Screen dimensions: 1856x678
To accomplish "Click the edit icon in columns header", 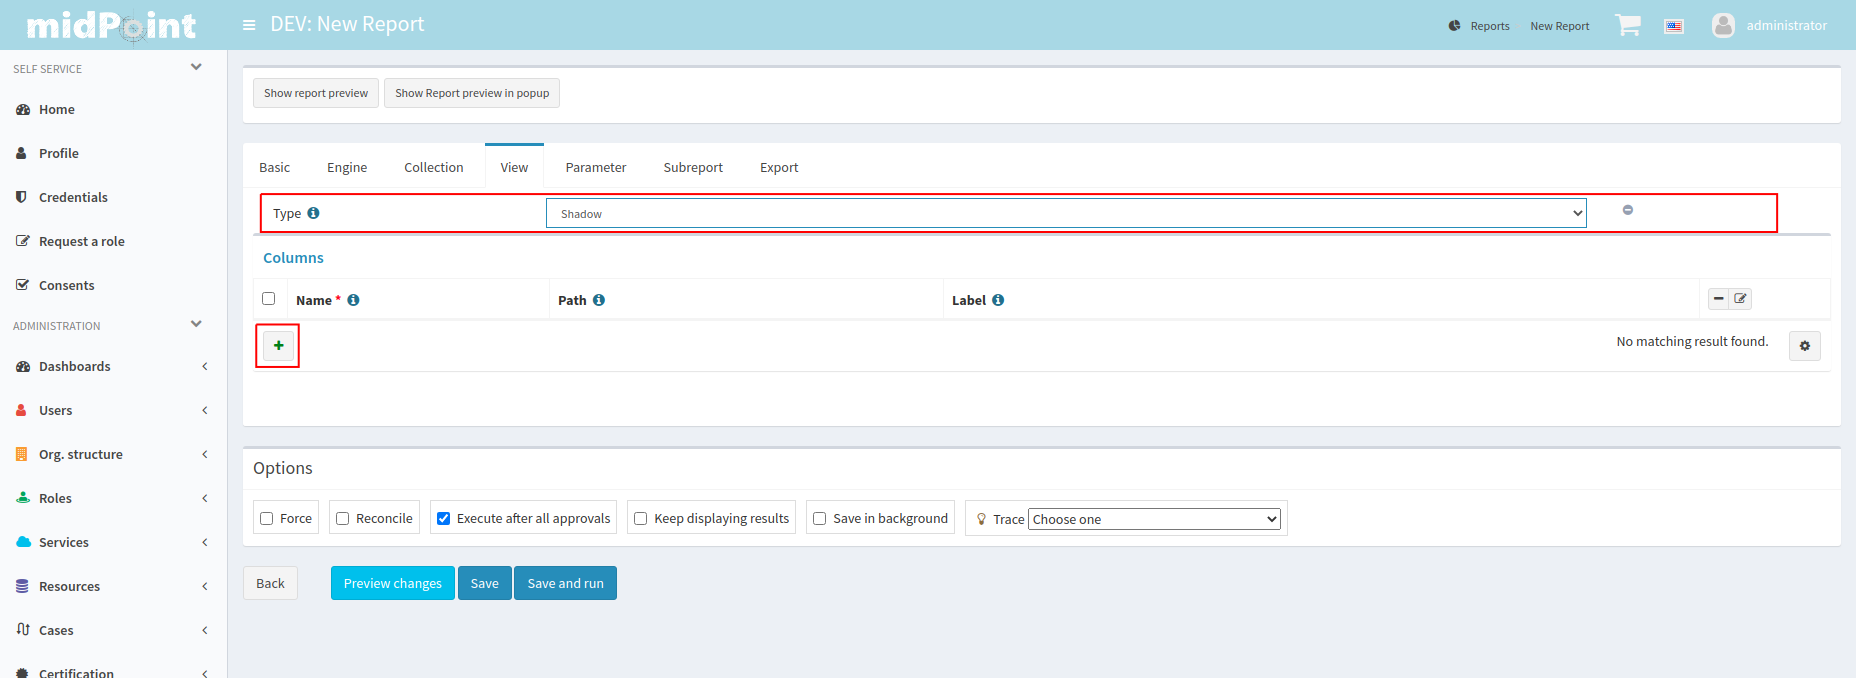I will tap(1740, 299).
